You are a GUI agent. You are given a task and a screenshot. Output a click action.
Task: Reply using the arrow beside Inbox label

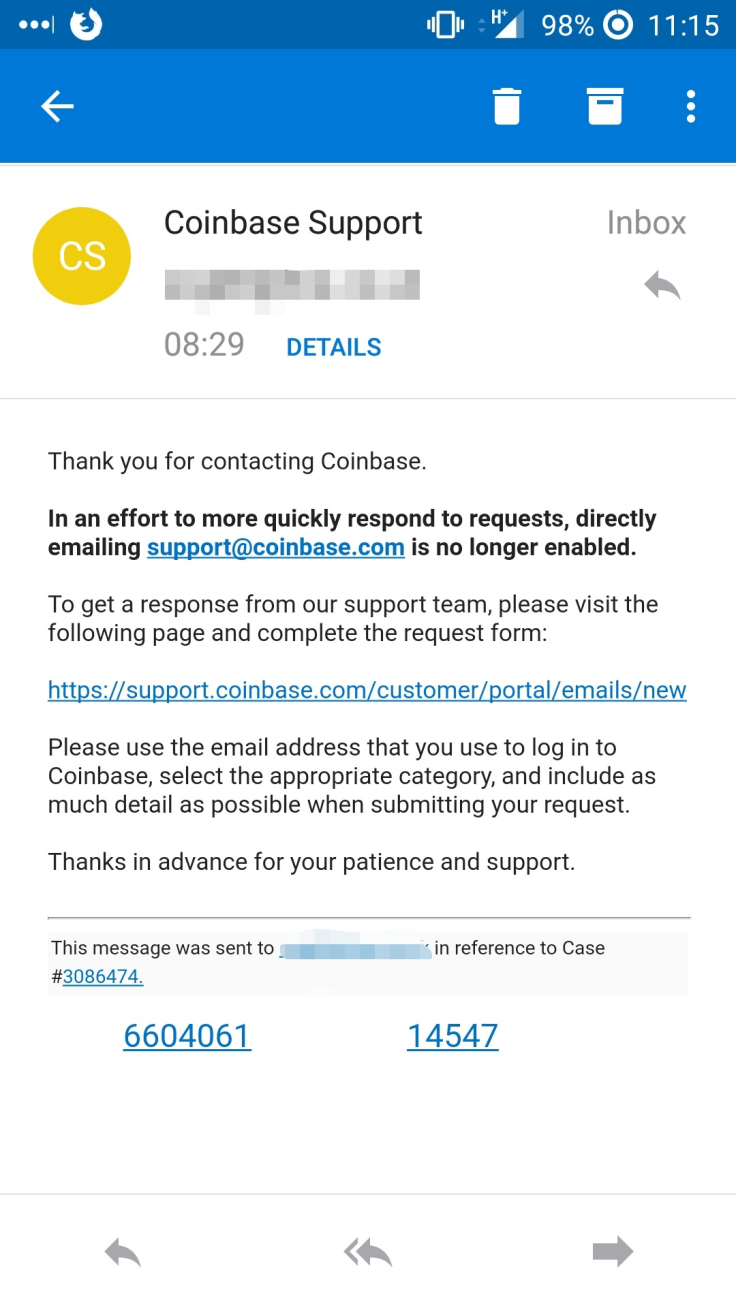coord(662,286)
